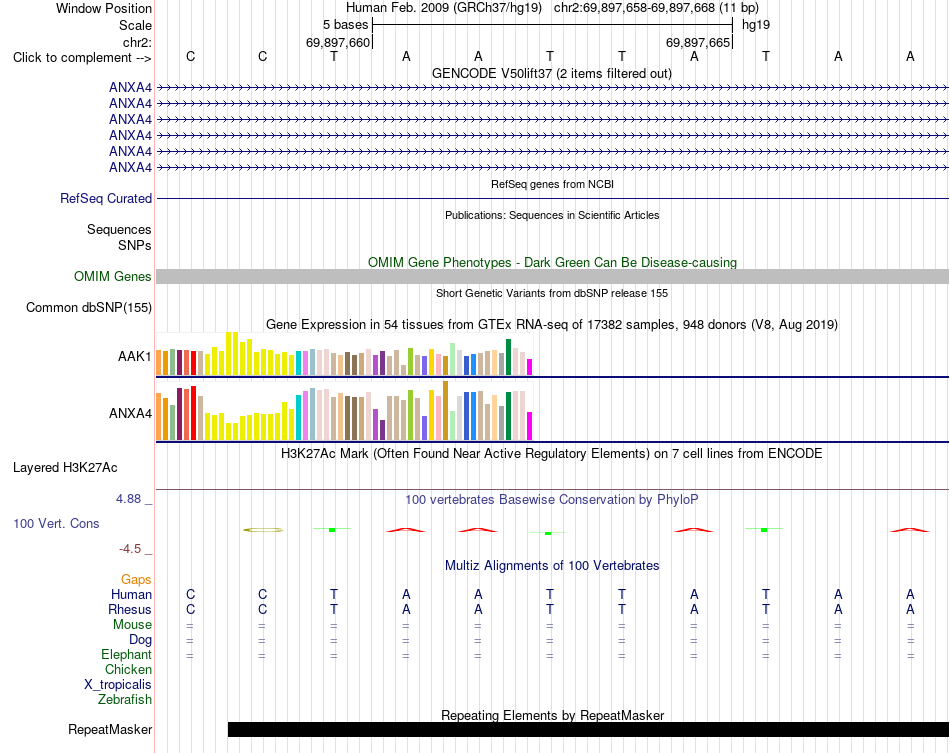Screen dimensions: 950x753
Task: Click the AAK1 gene label
Action: (135, 356)
